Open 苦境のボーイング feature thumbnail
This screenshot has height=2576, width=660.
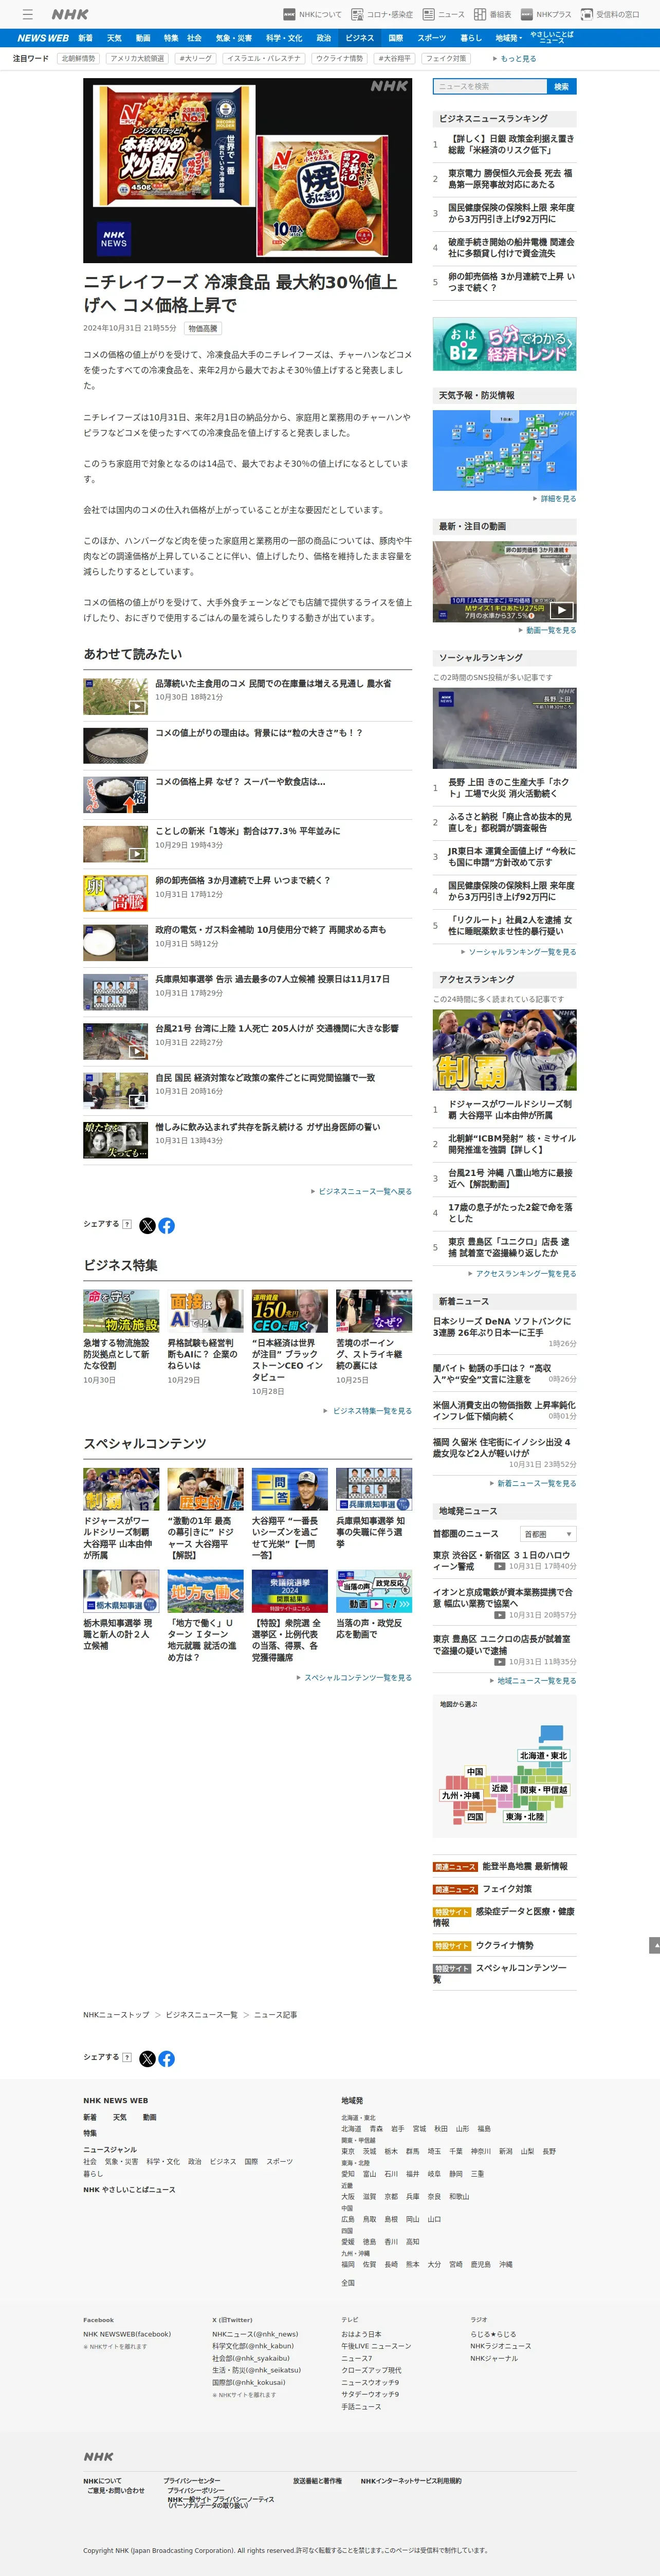(x=374, y=1311)
